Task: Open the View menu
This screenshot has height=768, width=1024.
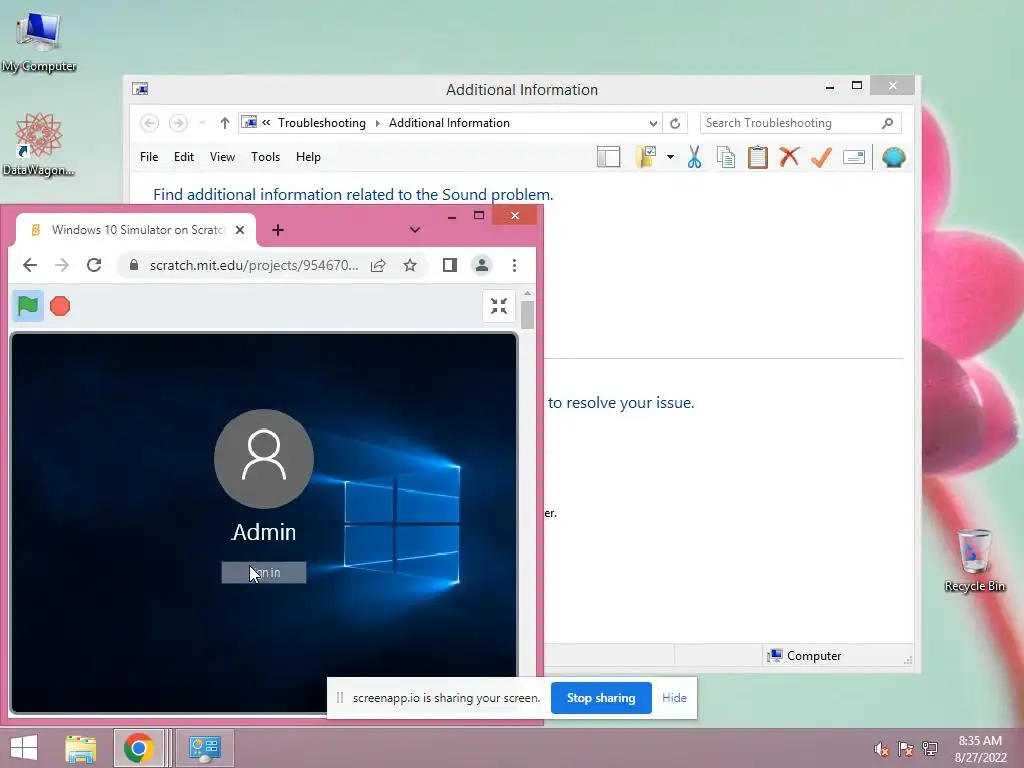Action: tap(222, 157)
